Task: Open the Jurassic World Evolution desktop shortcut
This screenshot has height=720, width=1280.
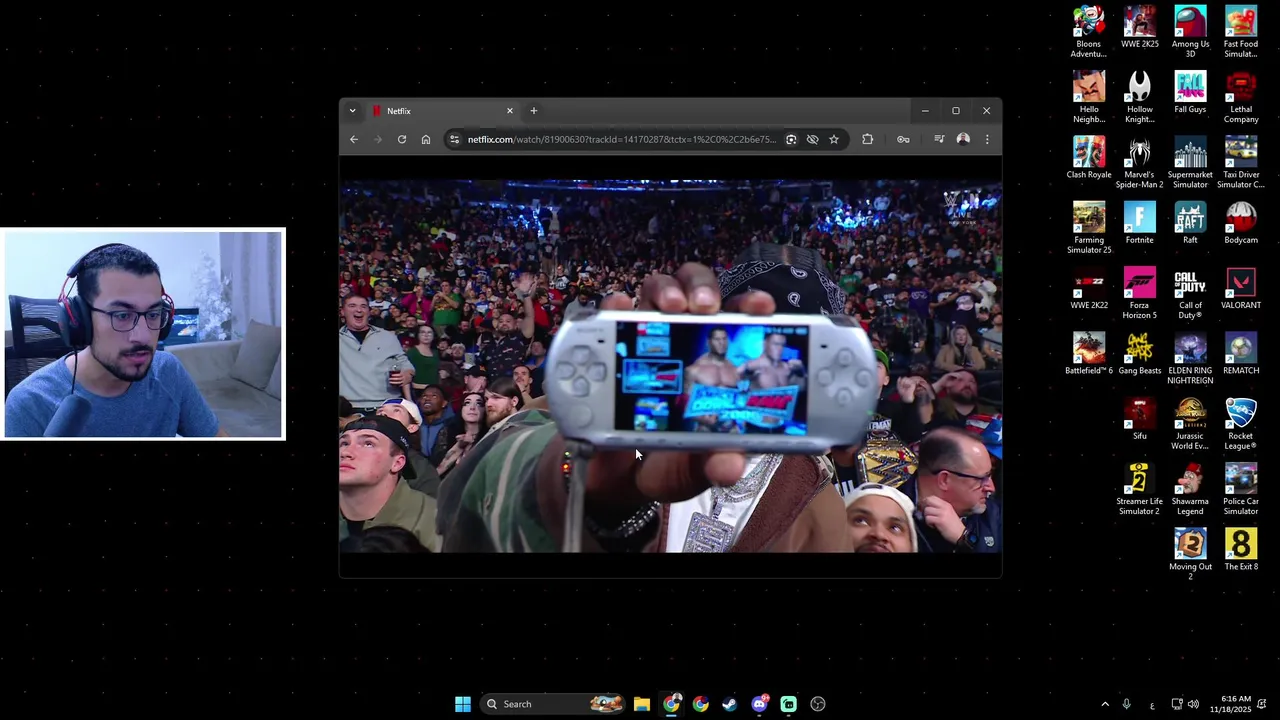Action: click(1190, 425)
